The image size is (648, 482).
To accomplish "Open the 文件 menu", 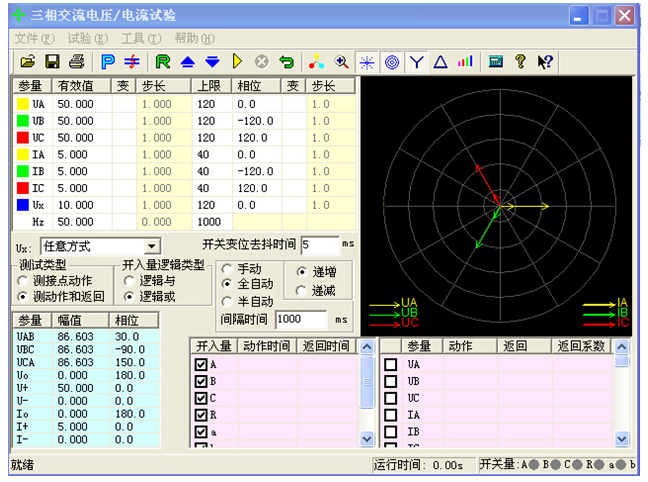I will pyautogui.click(x=34, y=38).
